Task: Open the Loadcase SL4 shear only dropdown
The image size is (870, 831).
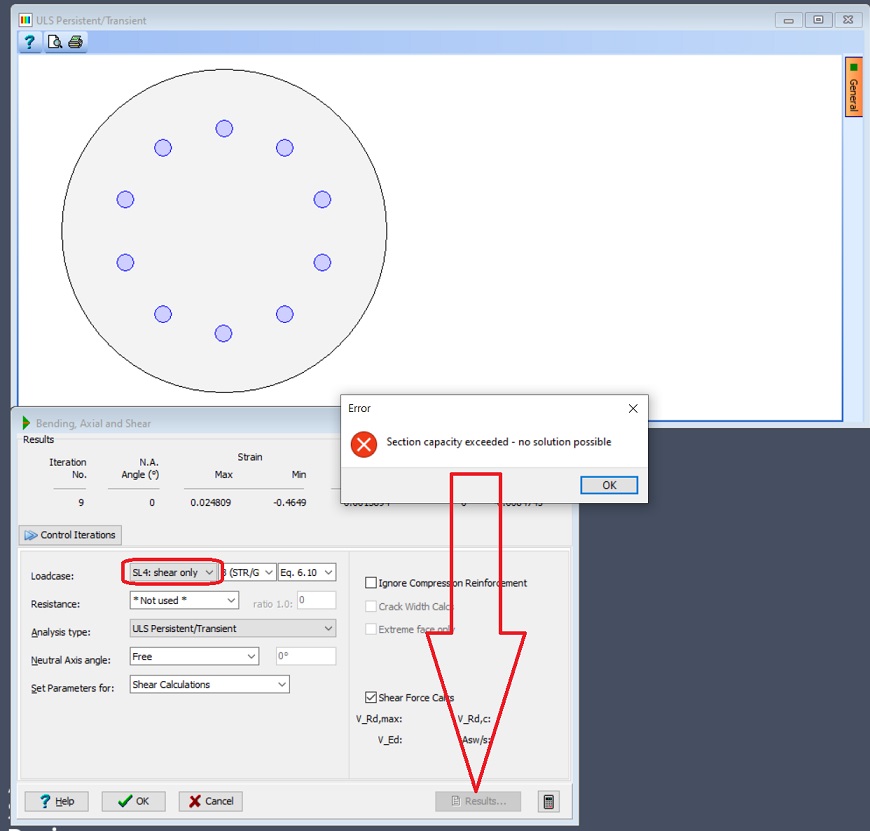Action: [172, 572]
